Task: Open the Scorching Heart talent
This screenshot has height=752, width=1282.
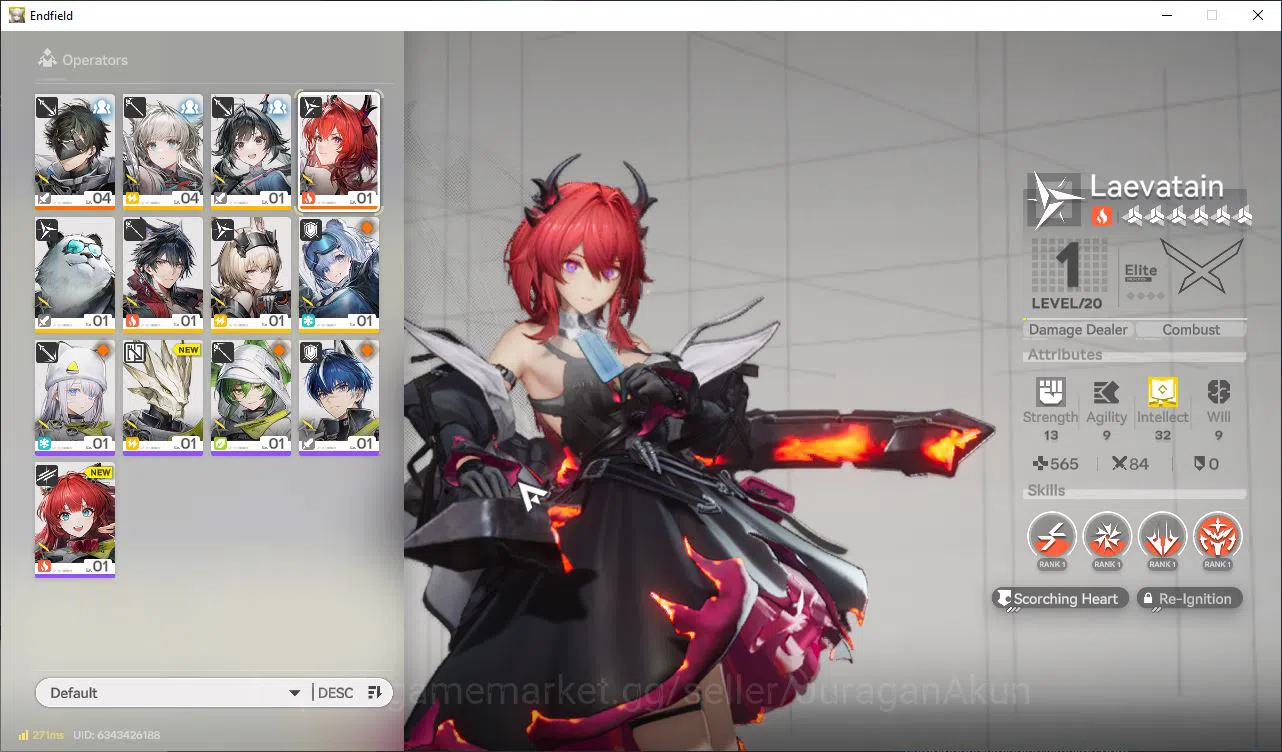Action: [x=1061, y=599]
